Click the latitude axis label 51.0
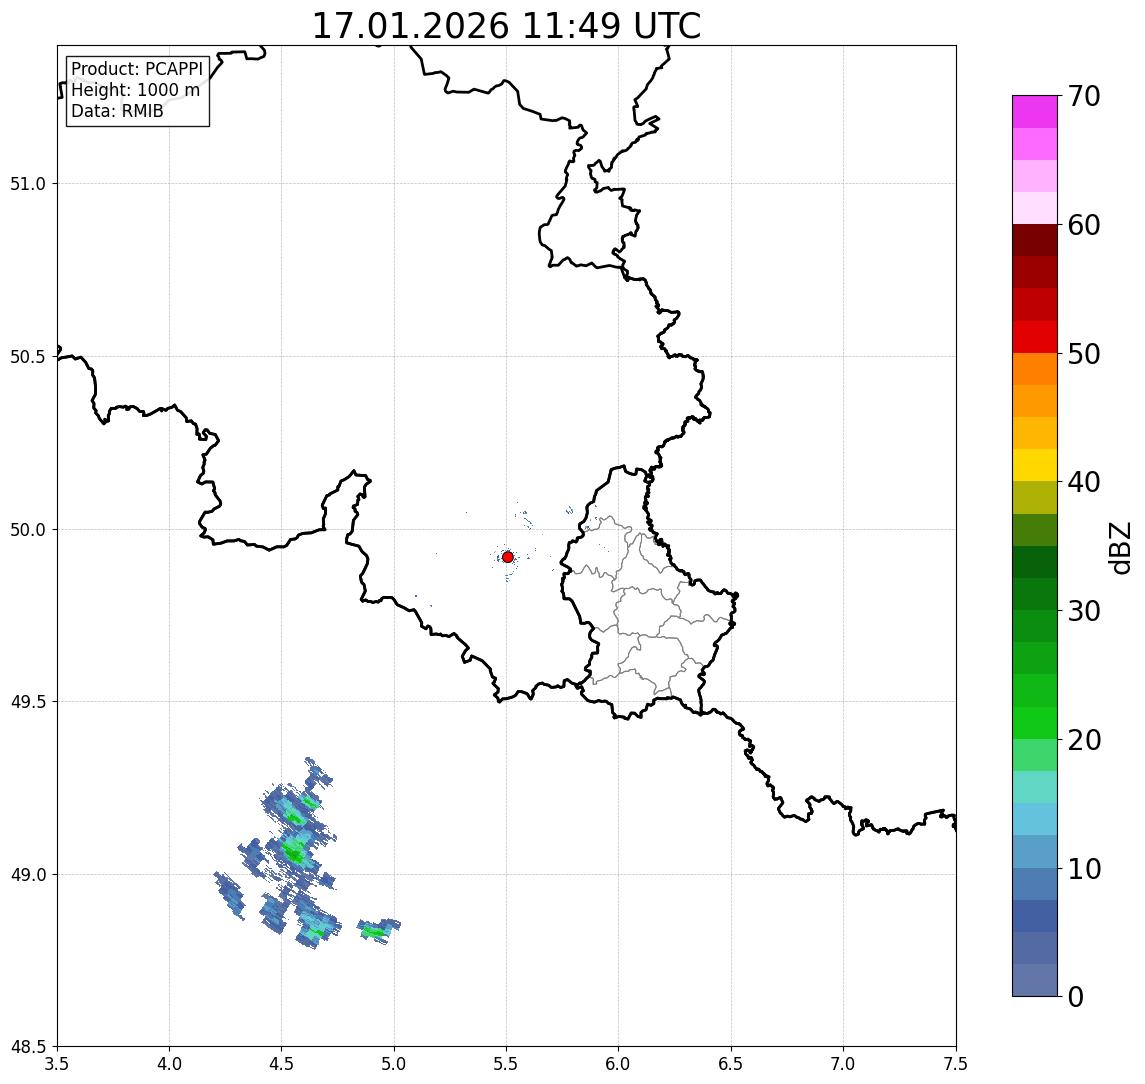Viewport: 1145px width, 1084px height. 28,184
